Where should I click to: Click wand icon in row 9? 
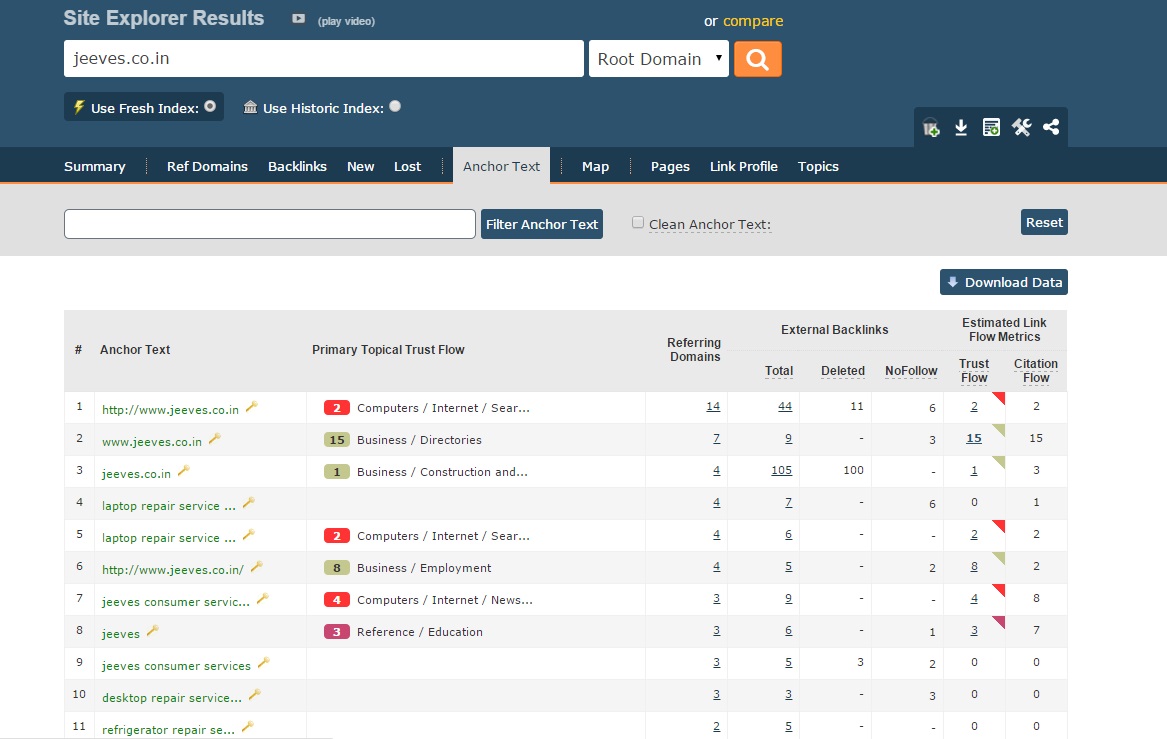point(263,662)
